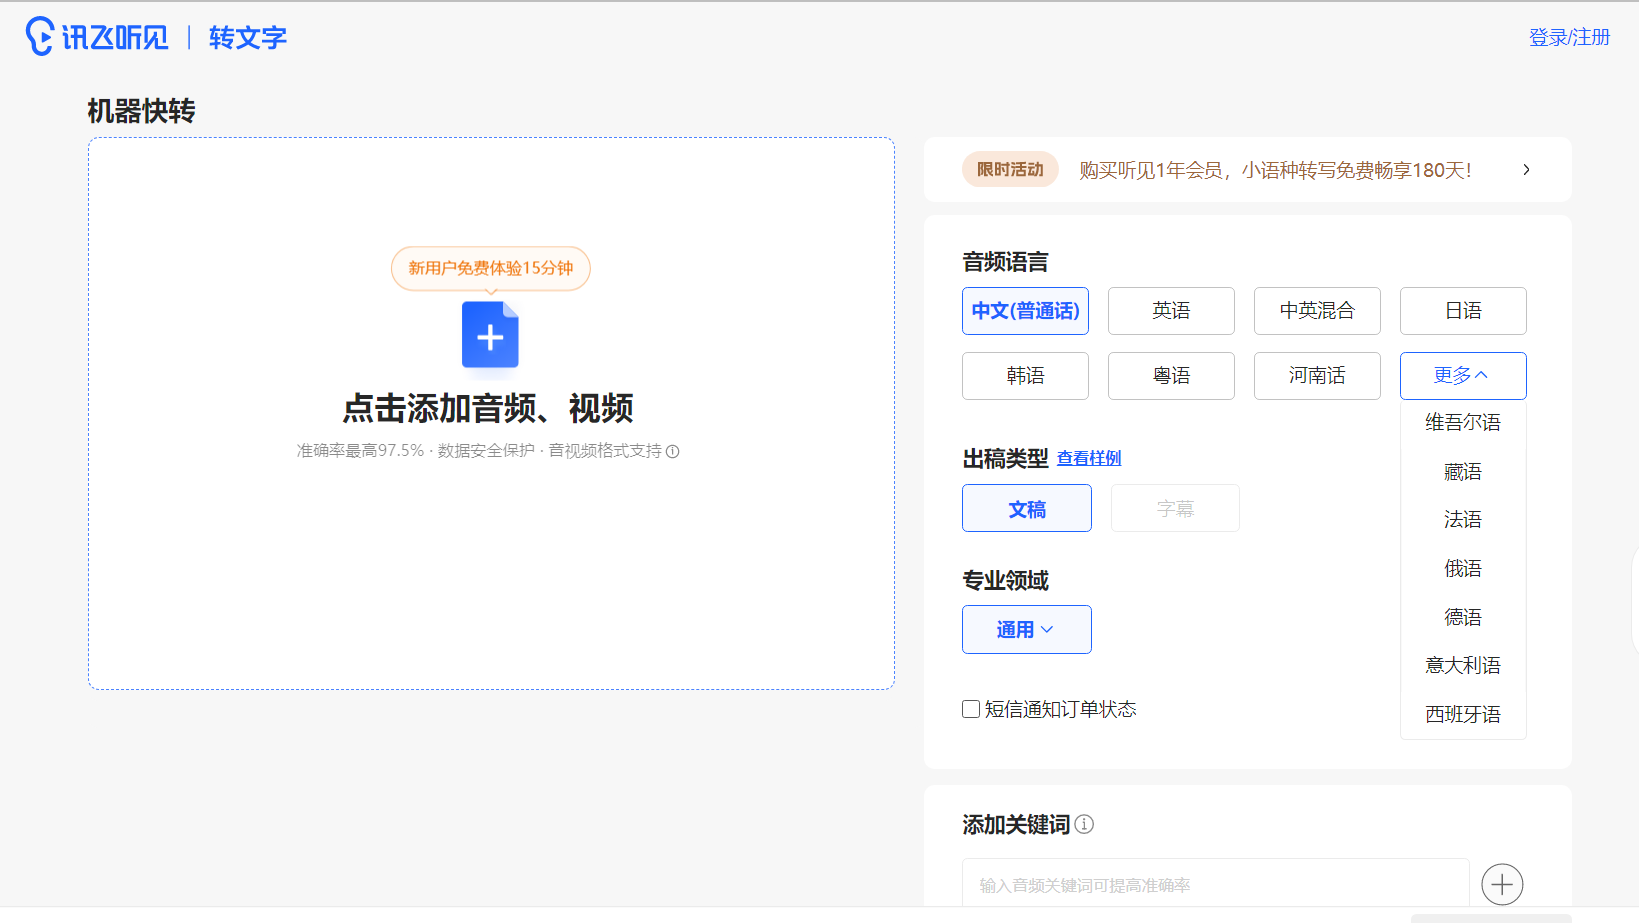Select 中文(普通话) audio language
The image size is (1639, 923).
tap(1025, 311)
